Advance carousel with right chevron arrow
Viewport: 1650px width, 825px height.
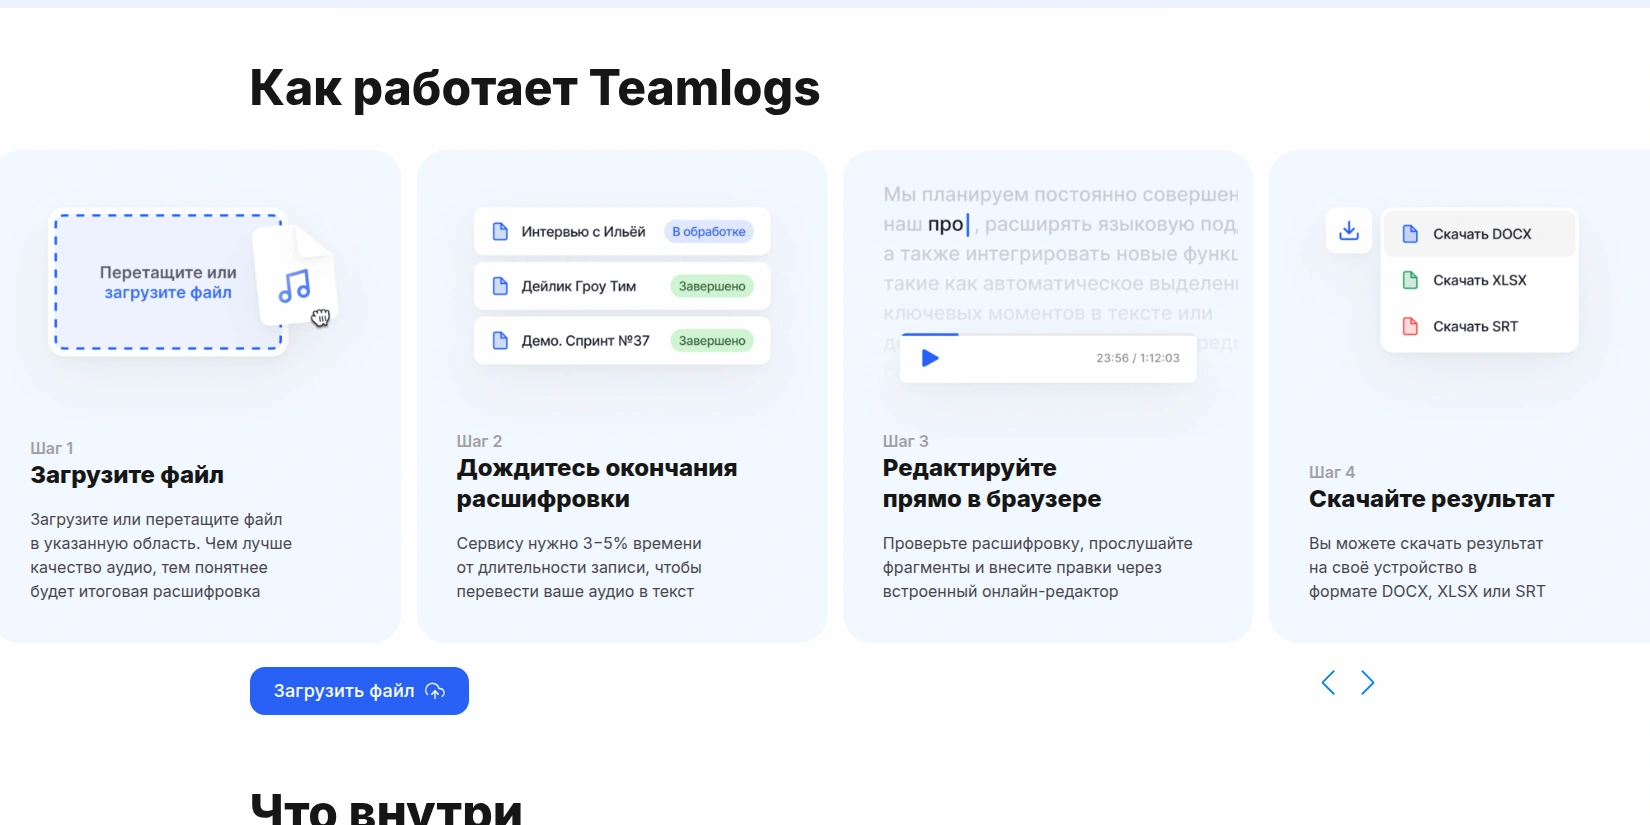[x=1368, y=683]
